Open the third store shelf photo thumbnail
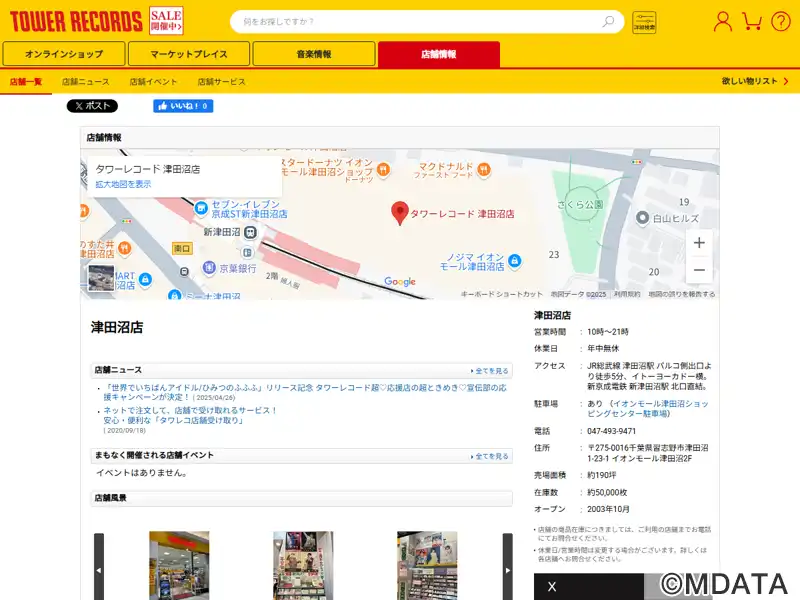 point(427,565)
